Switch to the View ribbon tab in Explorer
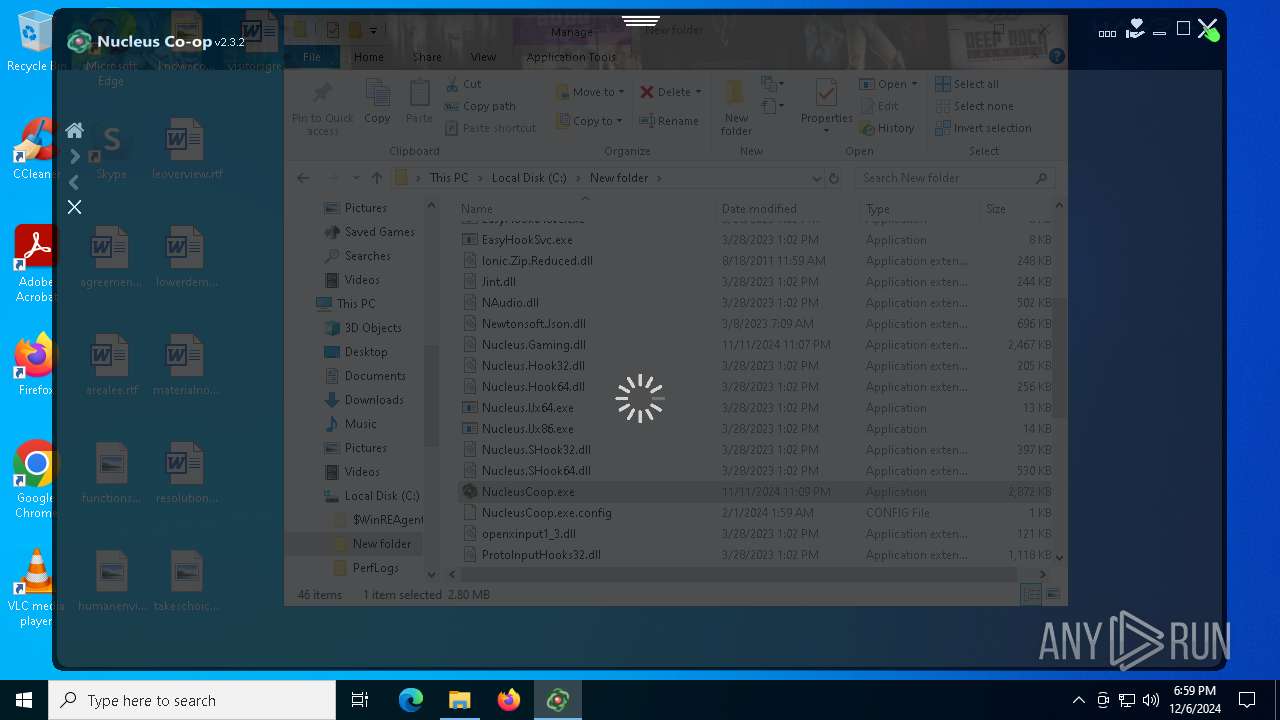This screenshot has height=720, width=1280. pyautogui.click(x=483, y=57)
